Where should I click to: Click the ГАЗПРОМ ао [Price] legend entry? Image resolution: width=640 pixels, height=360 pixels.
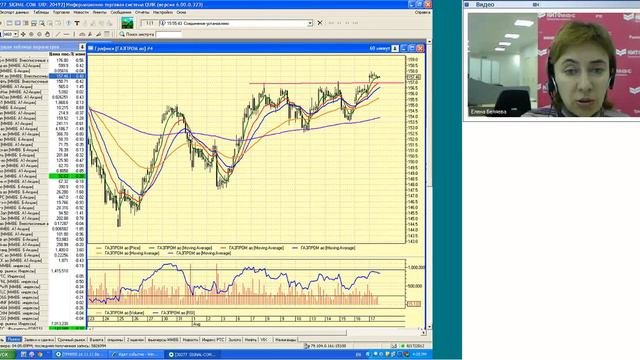(x=118, y=248)
